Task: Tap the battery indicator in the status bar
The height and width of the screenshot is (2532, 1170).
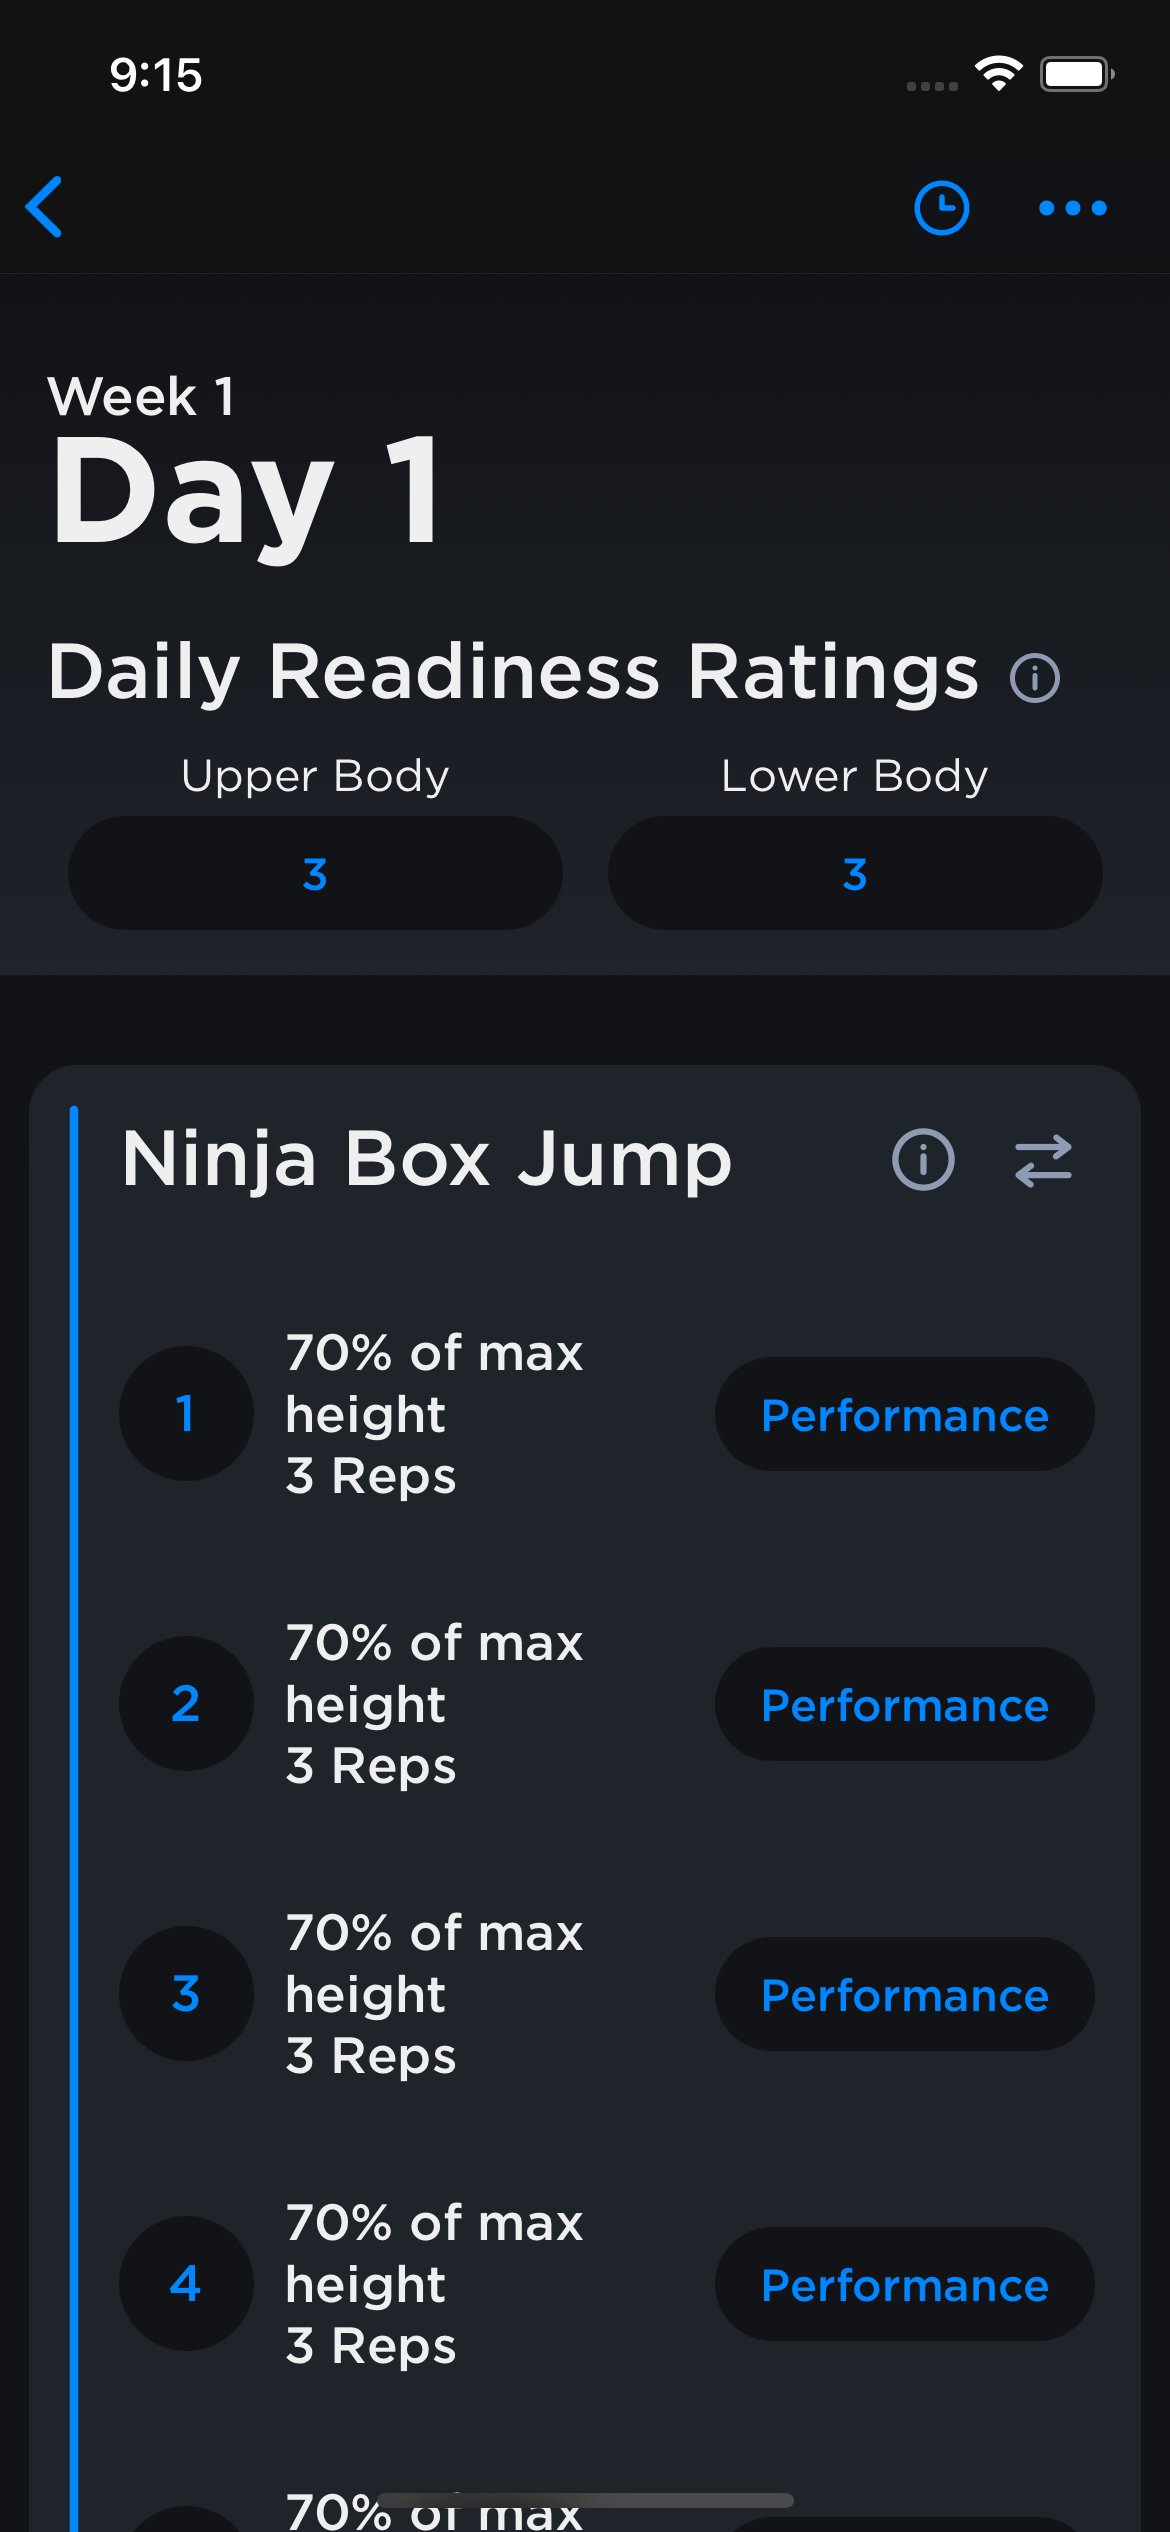Action: (1076, 74)
